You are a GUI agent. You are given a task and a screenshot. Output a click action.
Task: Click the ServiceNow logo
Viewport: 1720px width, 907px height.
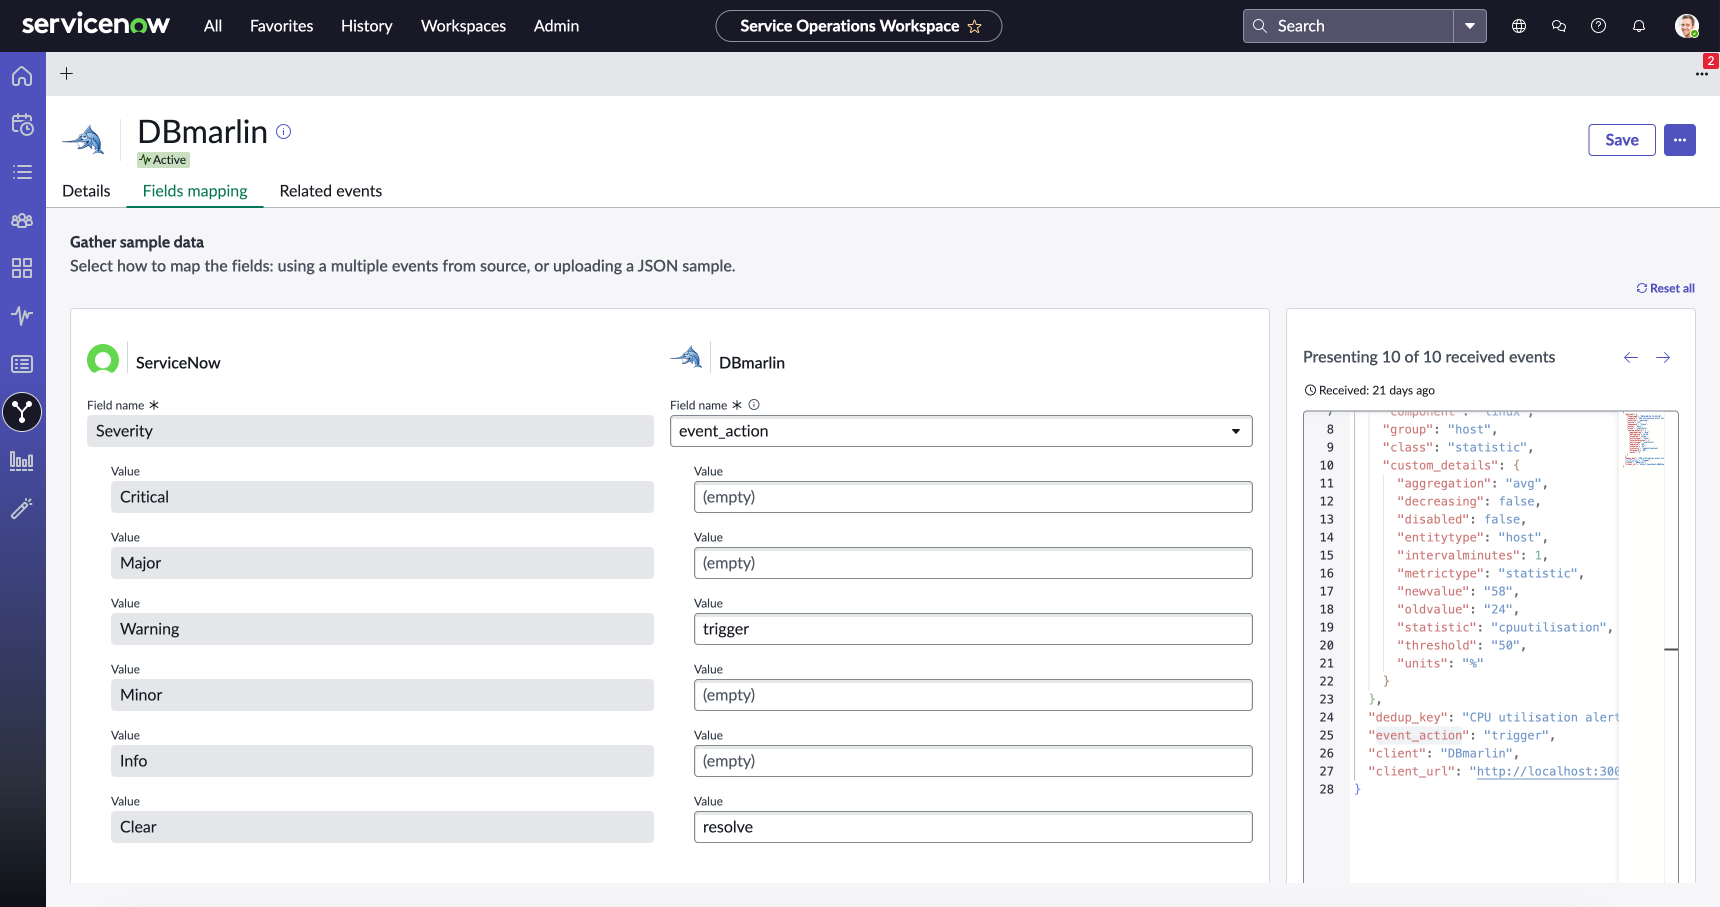(x=96, y=25)
